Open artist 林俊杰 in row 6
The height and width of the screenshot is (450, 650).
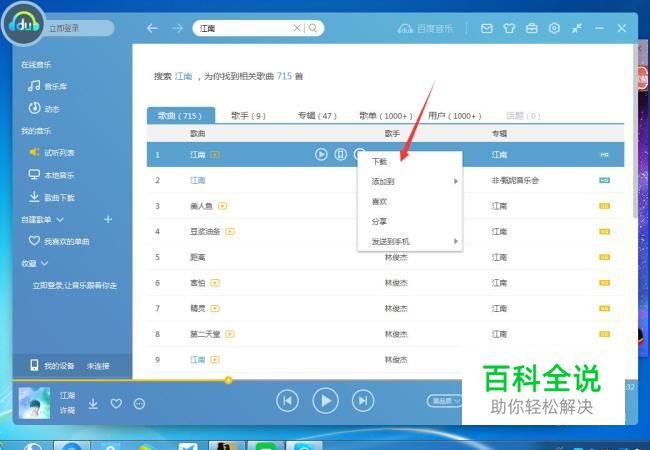coord(396,283)
